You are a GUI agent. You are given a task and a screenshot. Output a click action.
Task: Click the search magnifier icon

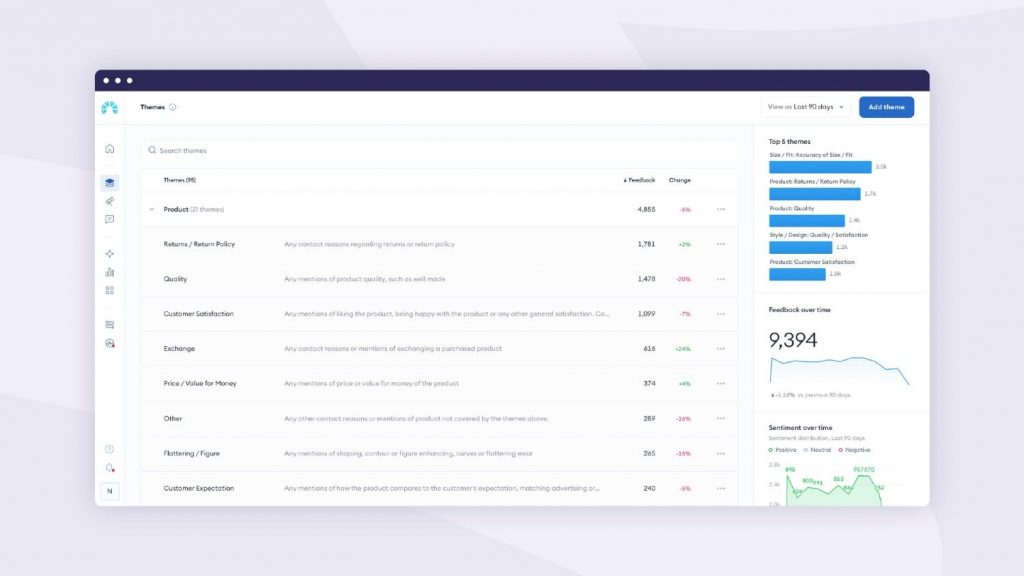point(152,150)
